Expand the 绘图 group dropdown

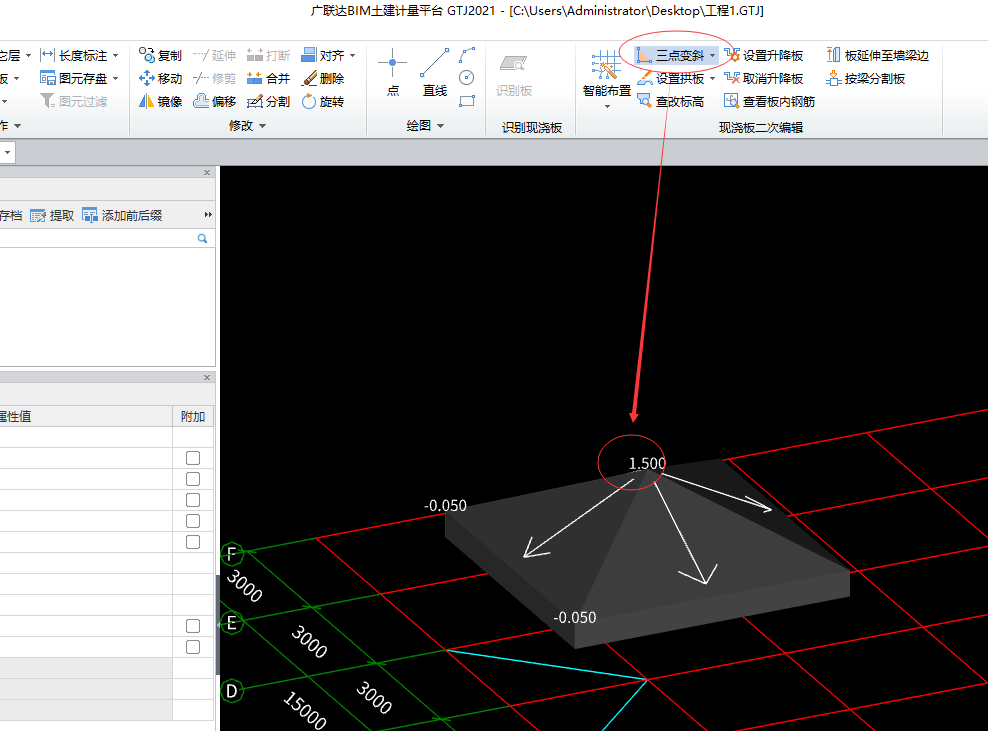pyautogui.click(x=425, y=126)
